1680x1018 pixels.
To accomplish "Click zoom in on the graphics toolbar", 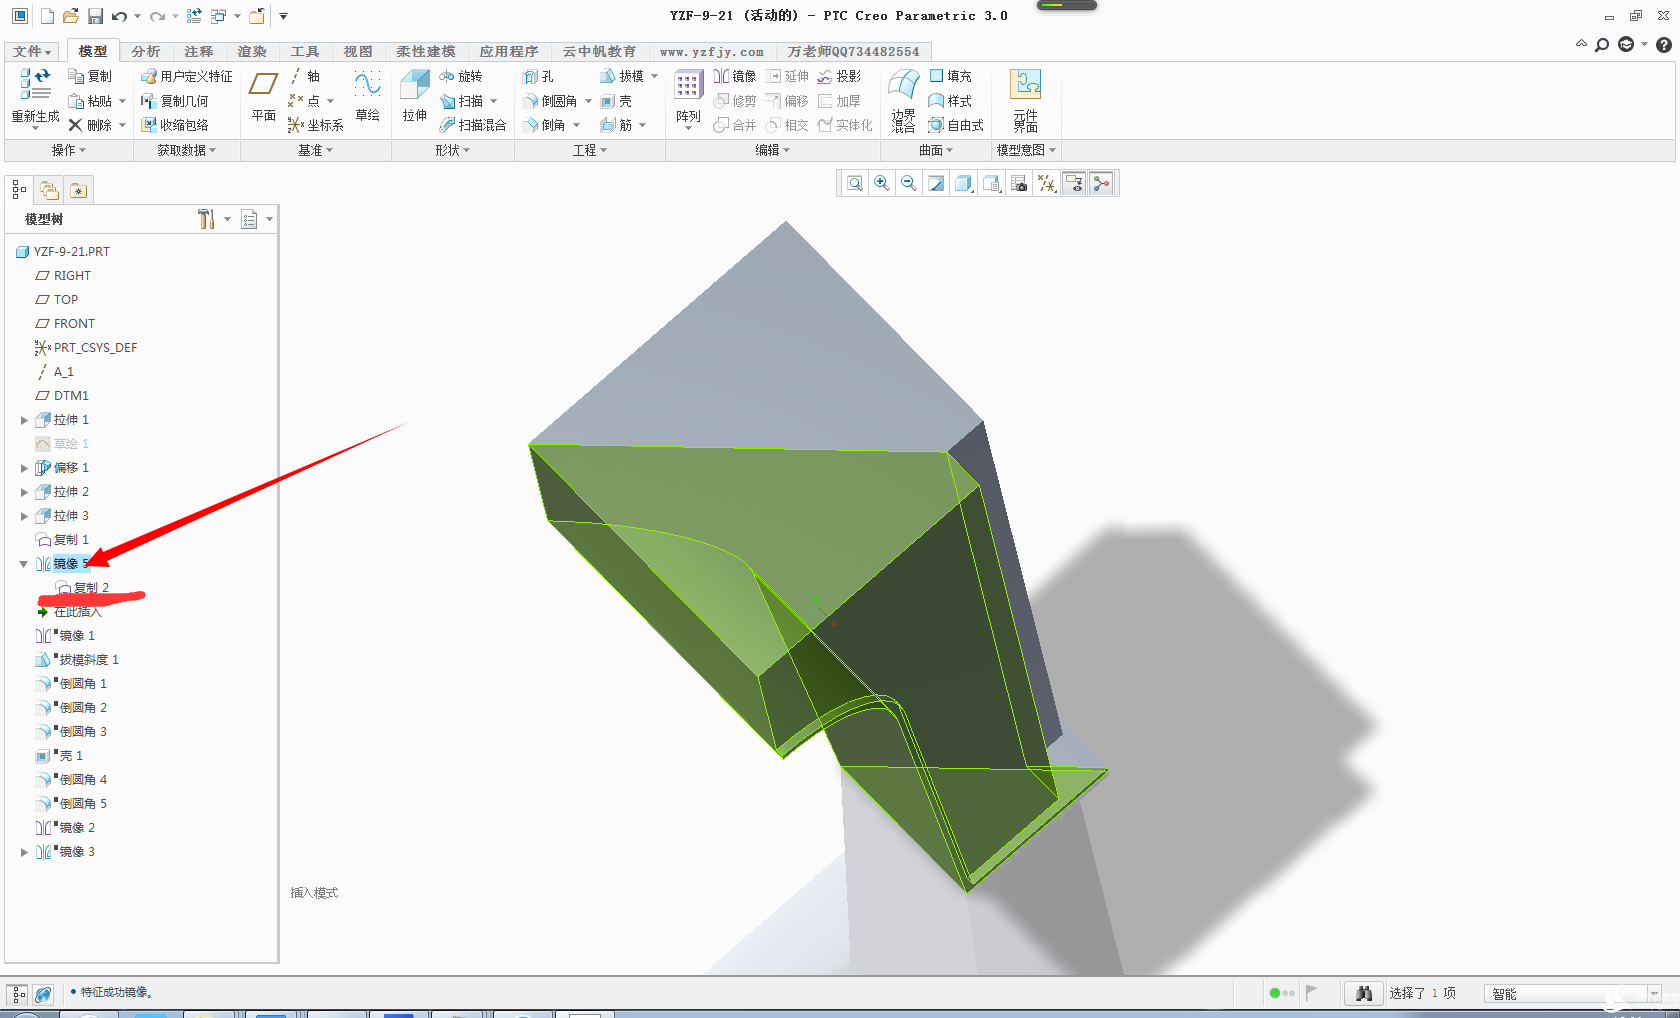I will point(882,183).
